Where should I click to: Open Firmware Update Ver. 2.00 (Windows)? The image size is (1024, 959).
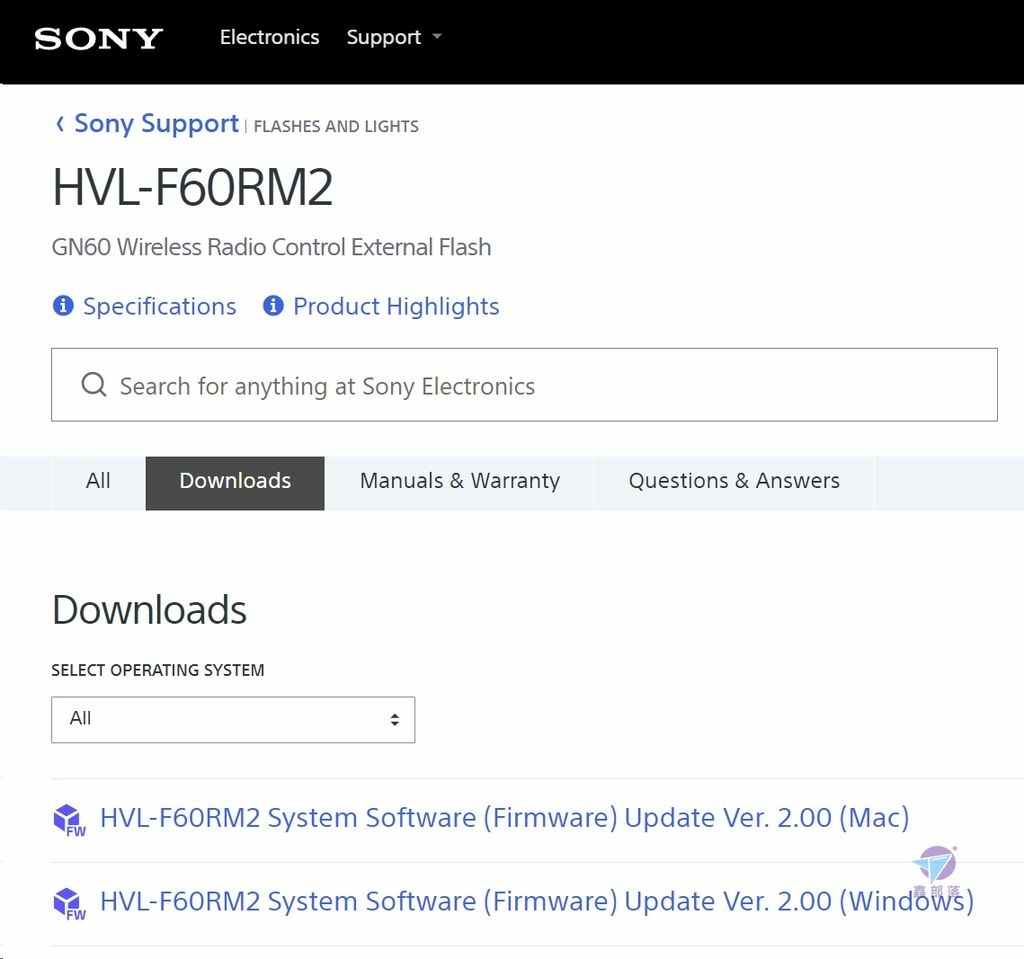point(537,901)
